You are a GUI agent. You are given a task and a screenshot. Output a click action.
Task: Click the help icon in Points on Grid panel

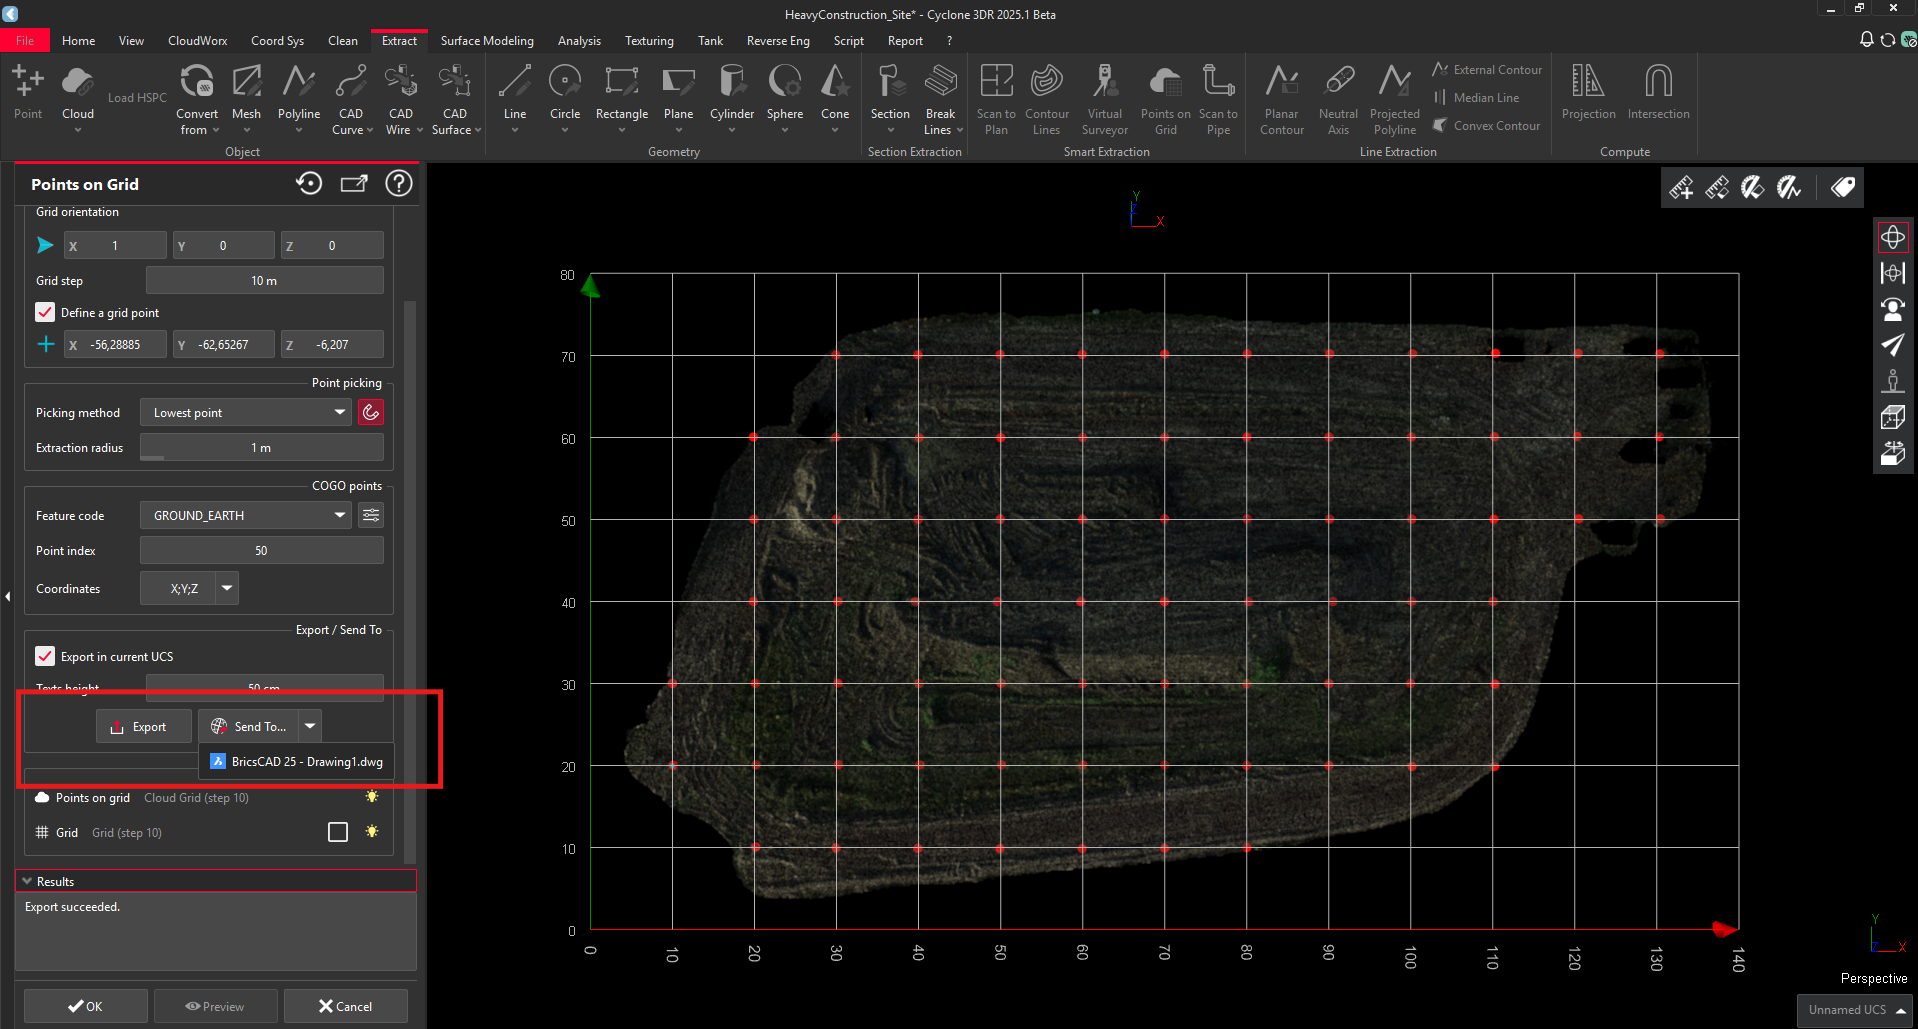pyautogui.click(x=398, y=183)
